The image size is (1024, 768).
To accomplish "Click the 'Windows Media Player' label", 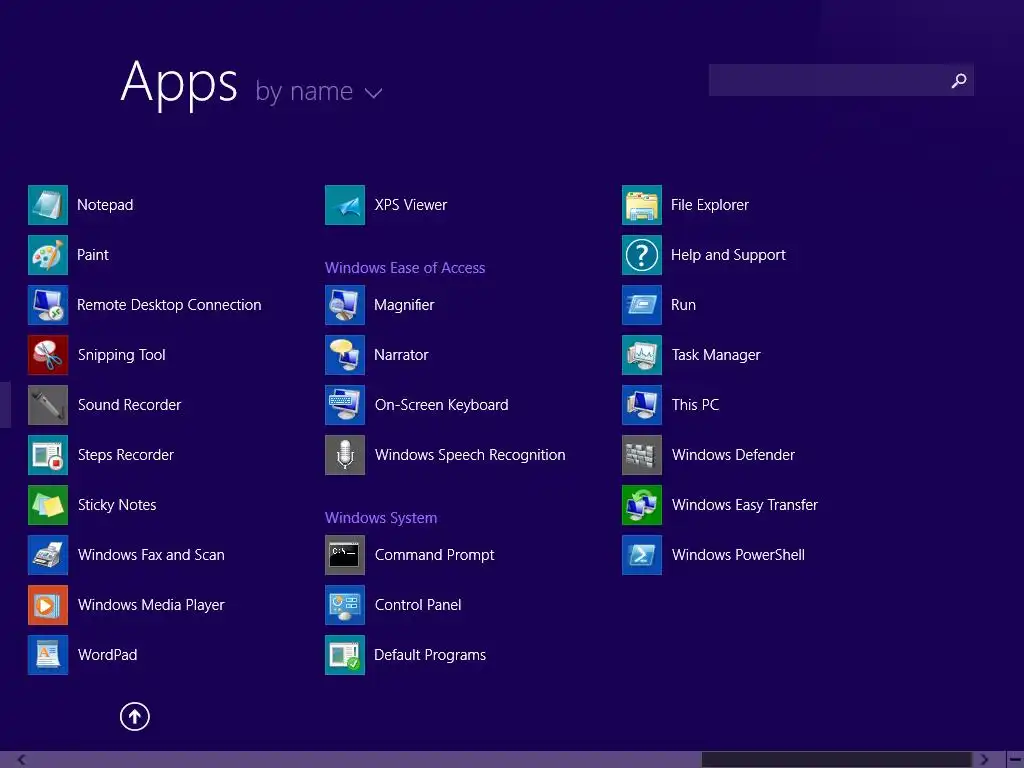I will (151, 605).
